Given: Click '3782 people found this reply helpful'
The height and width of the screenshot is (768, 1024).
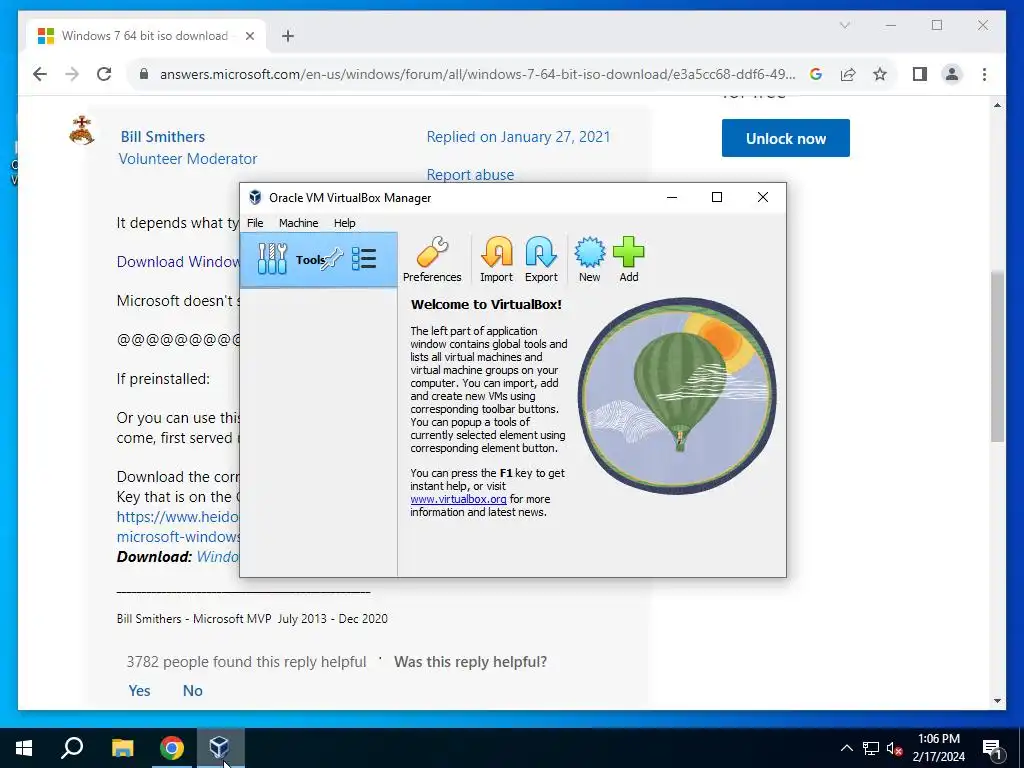Looking at the screenshot, I should click(246, 662).
